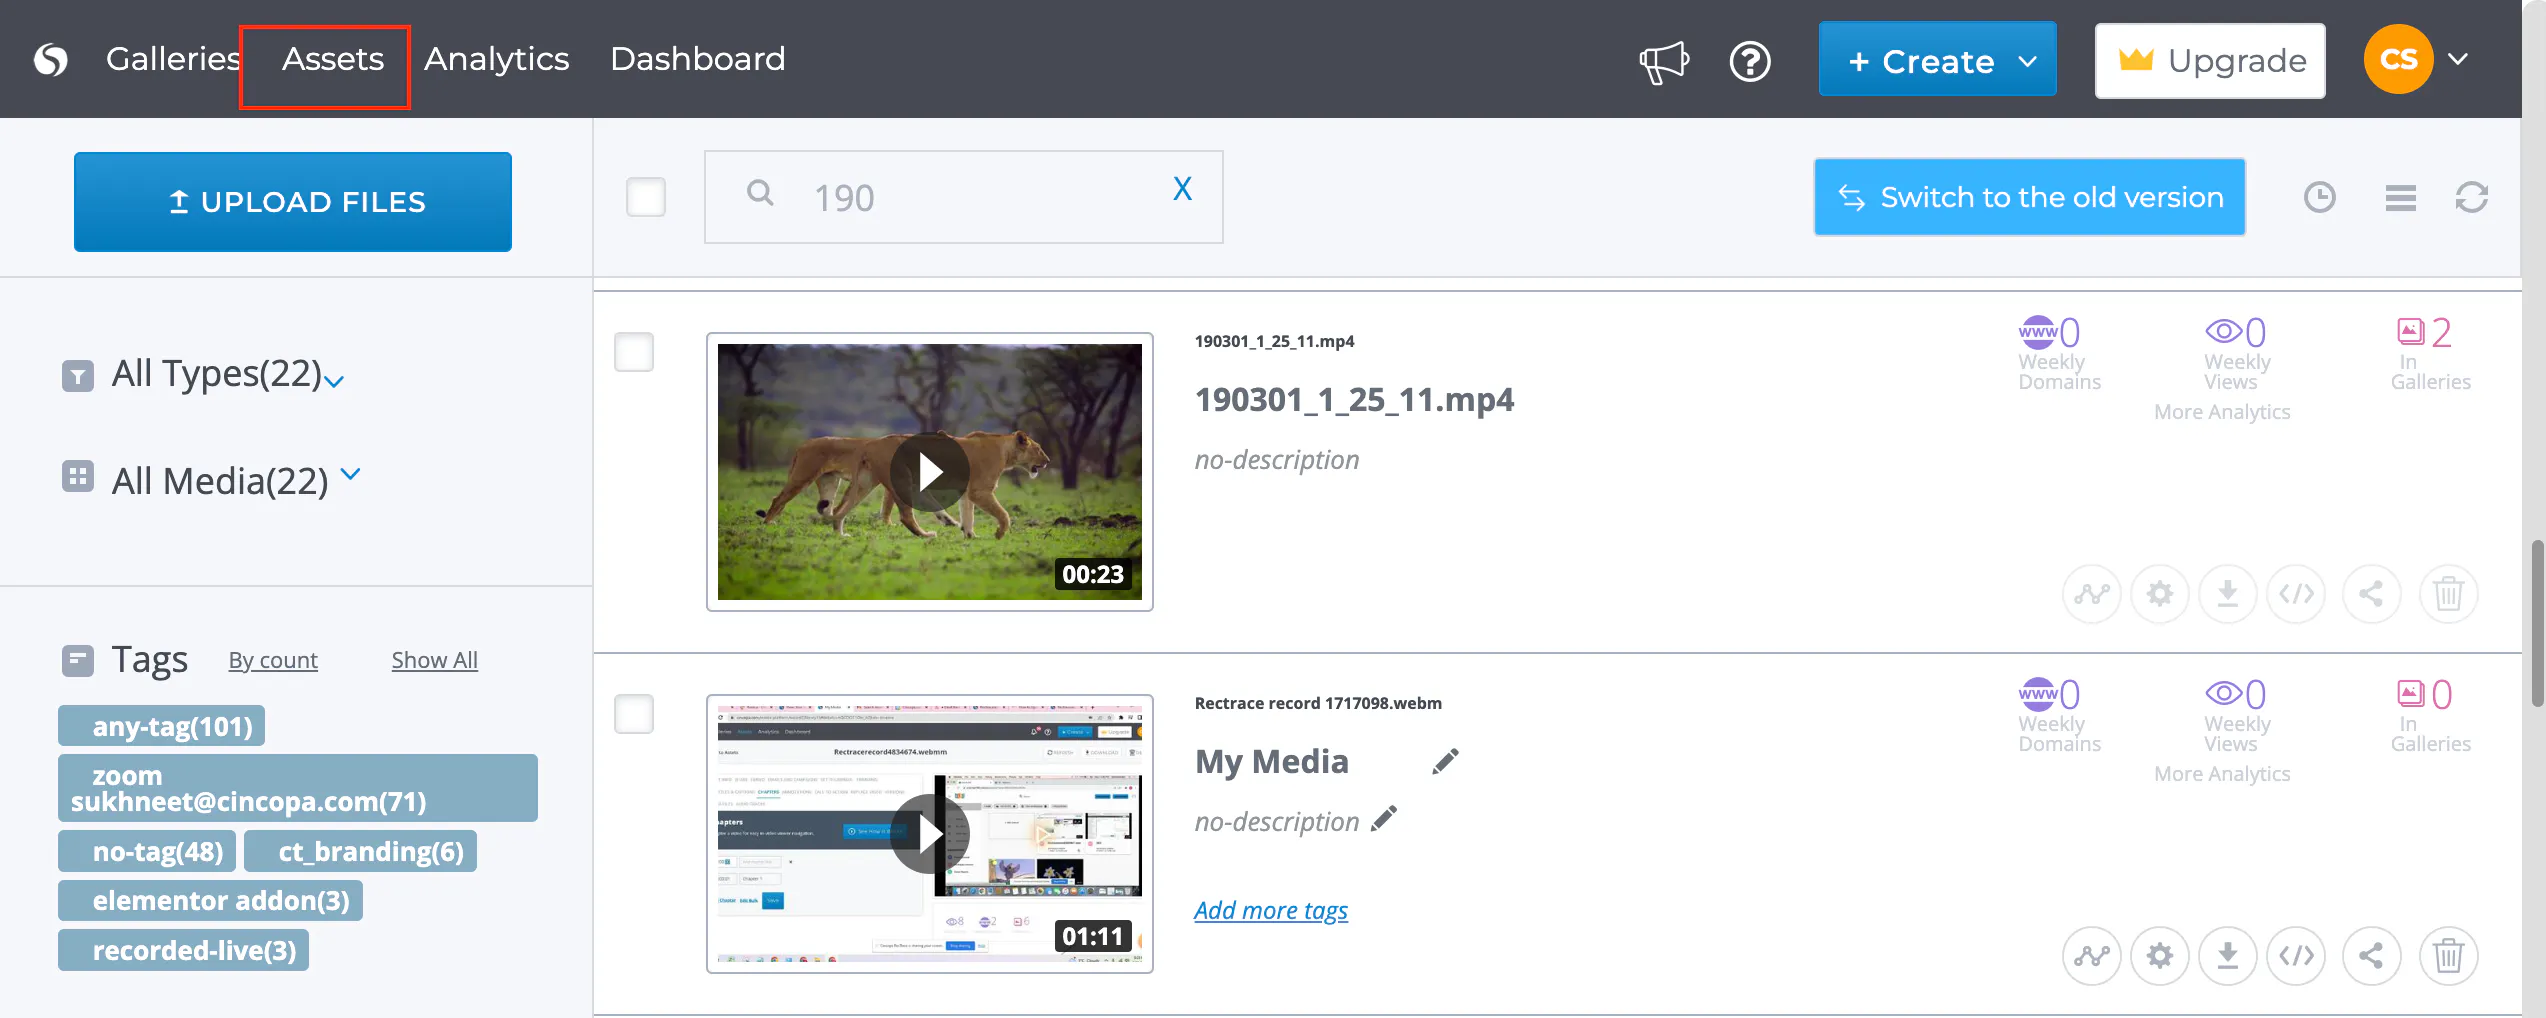This screenshot has width=2546, height=1018.
Task: Play the 190301_1_25_11.mp4 lion thumbnail
Action: point(930,472)
